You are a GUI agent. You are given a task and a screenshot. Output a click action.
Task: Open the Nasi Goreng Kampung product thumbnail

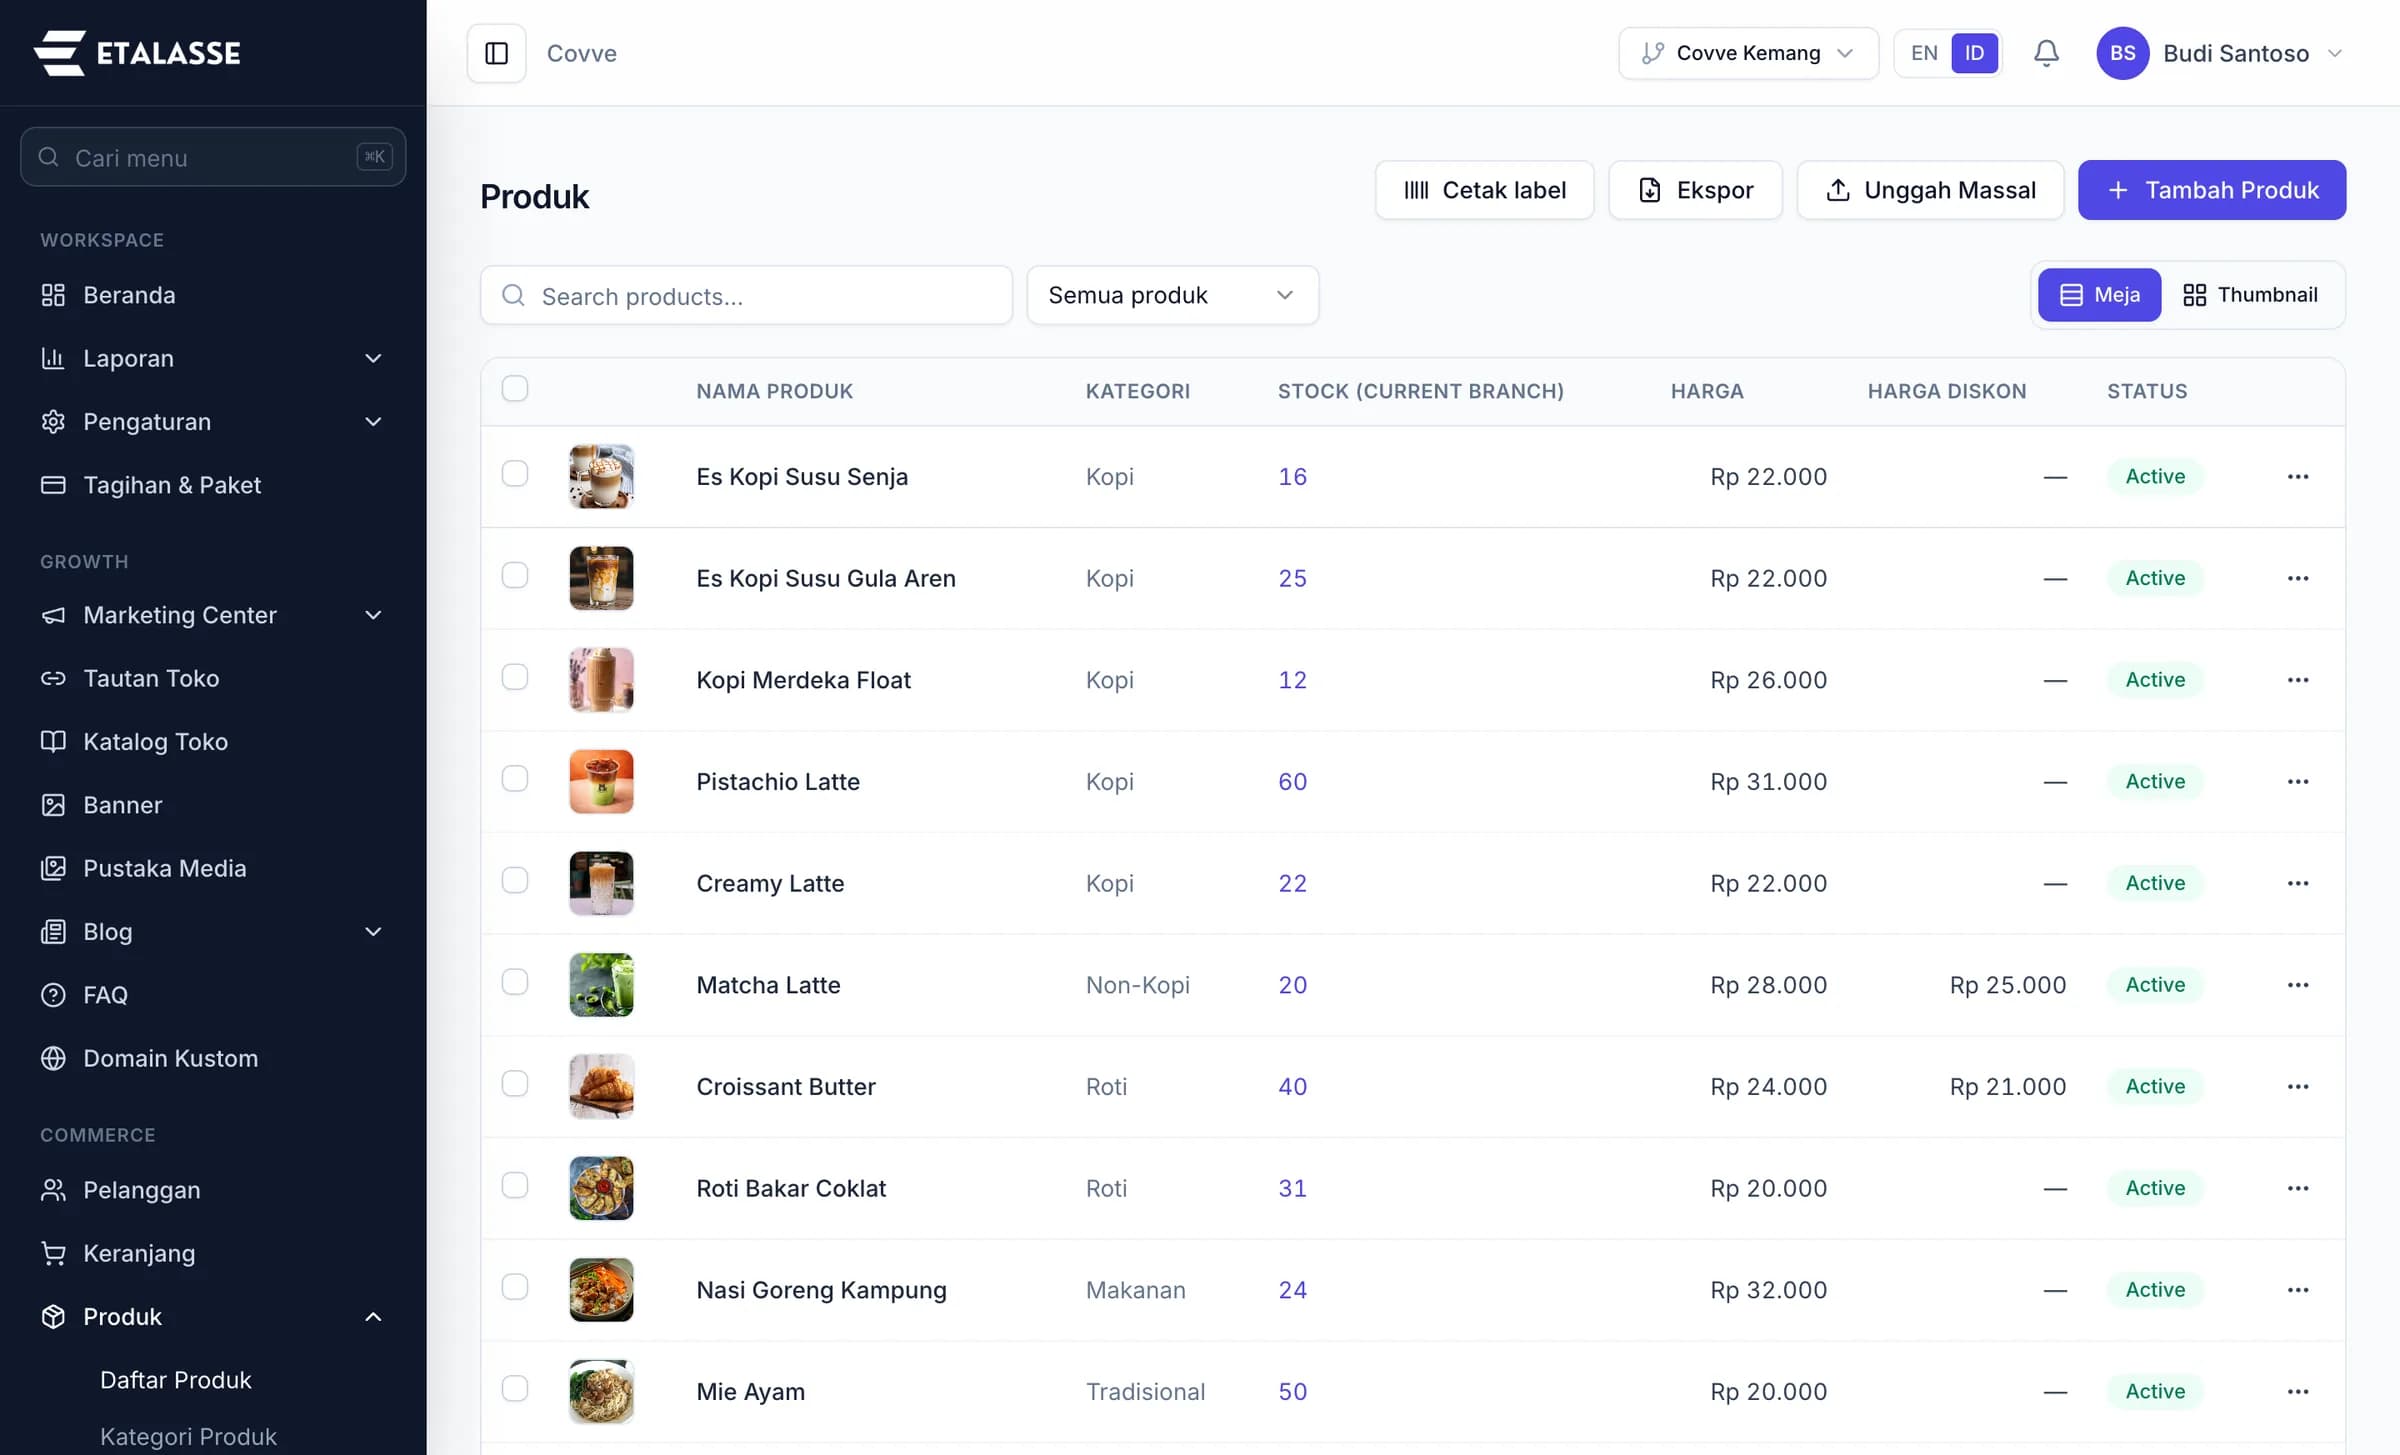[601, 1290]
